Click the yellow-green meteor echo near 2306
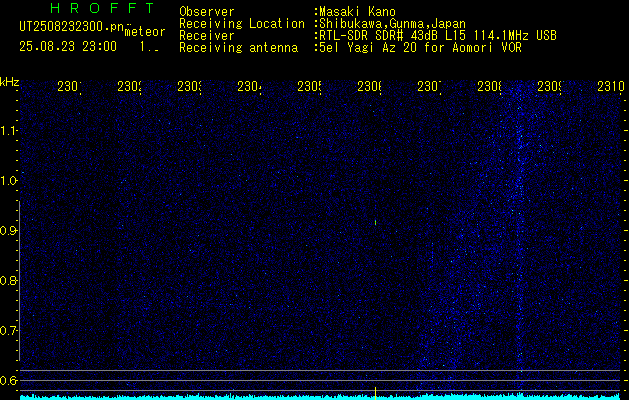This screenshot has height=400, width=629. pyautogui.click(x=375, y=222)
